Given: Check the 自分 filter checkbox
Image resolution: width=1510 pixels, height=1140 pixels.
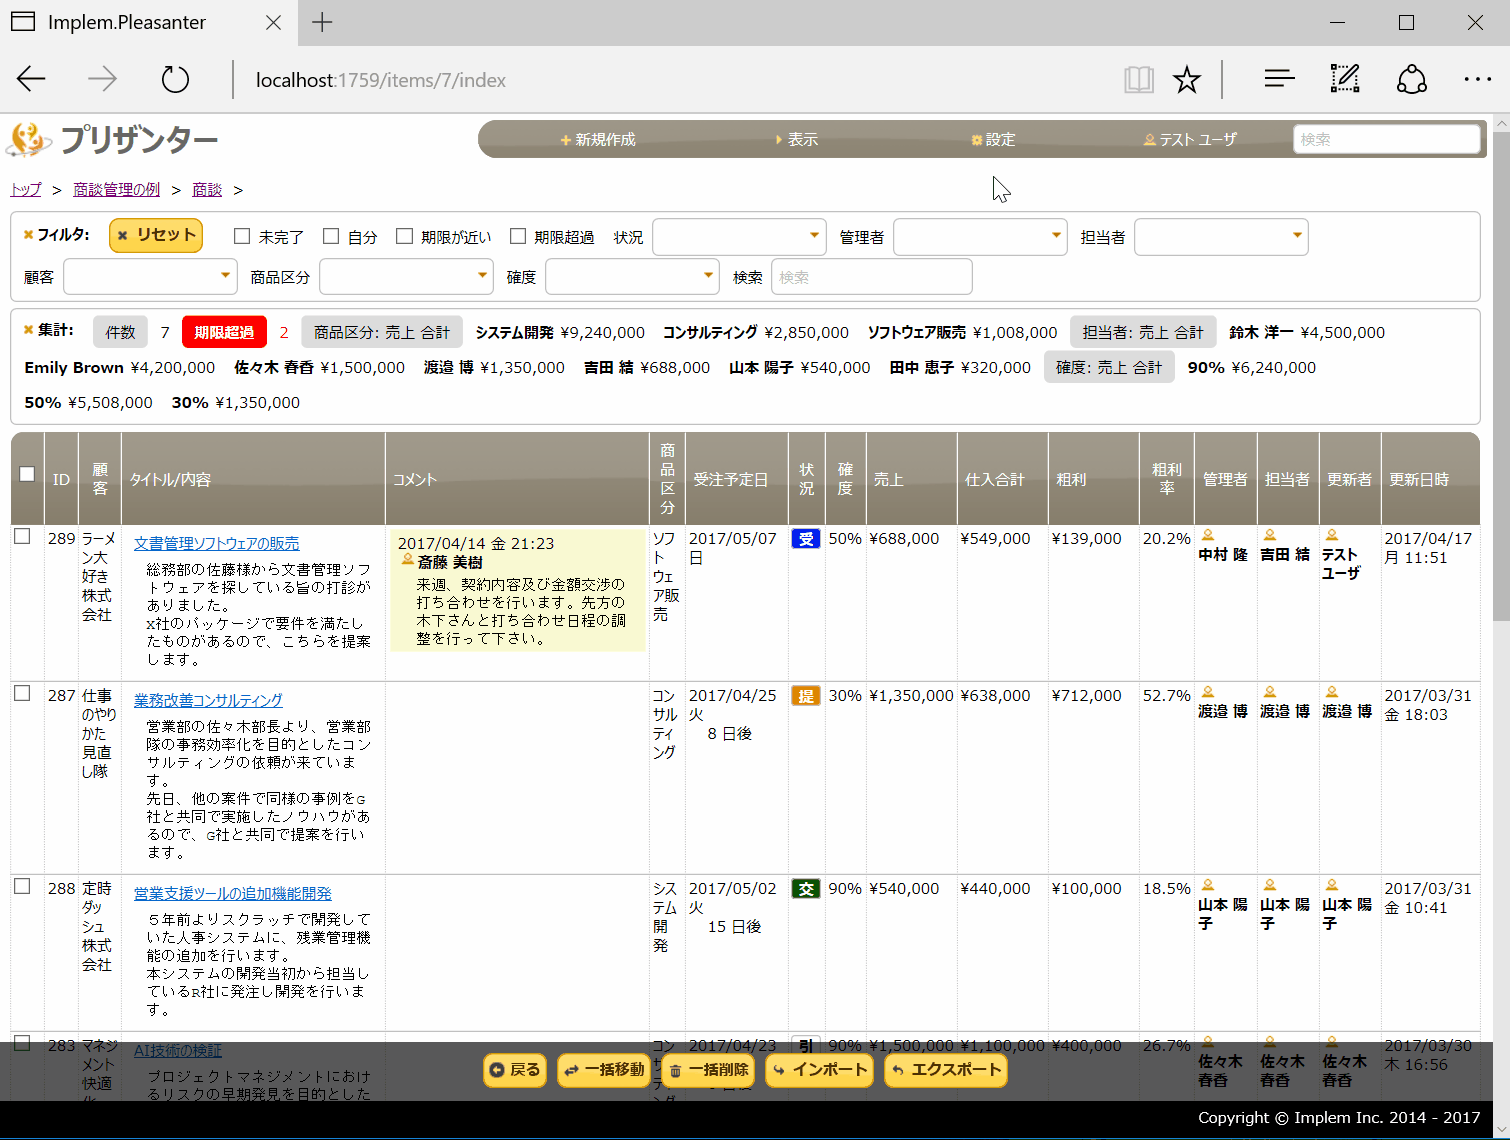Looking at the screenshot, I should (x=331, y=236).
